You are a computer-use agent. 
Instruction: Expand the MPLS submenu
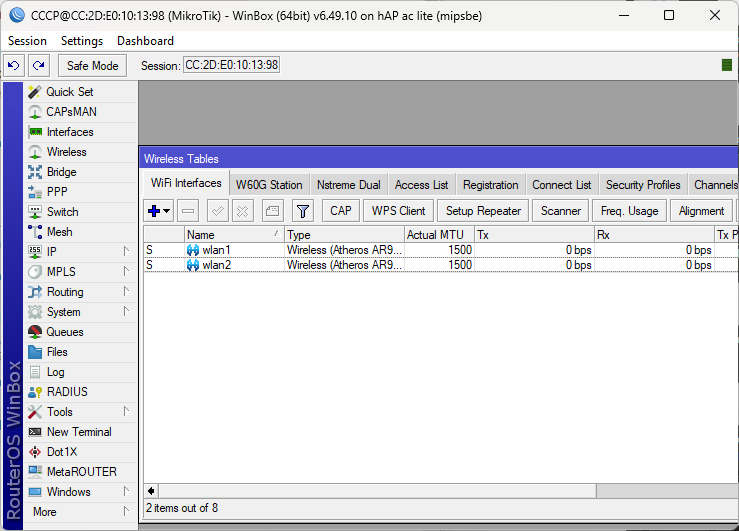tap(81, 272)
